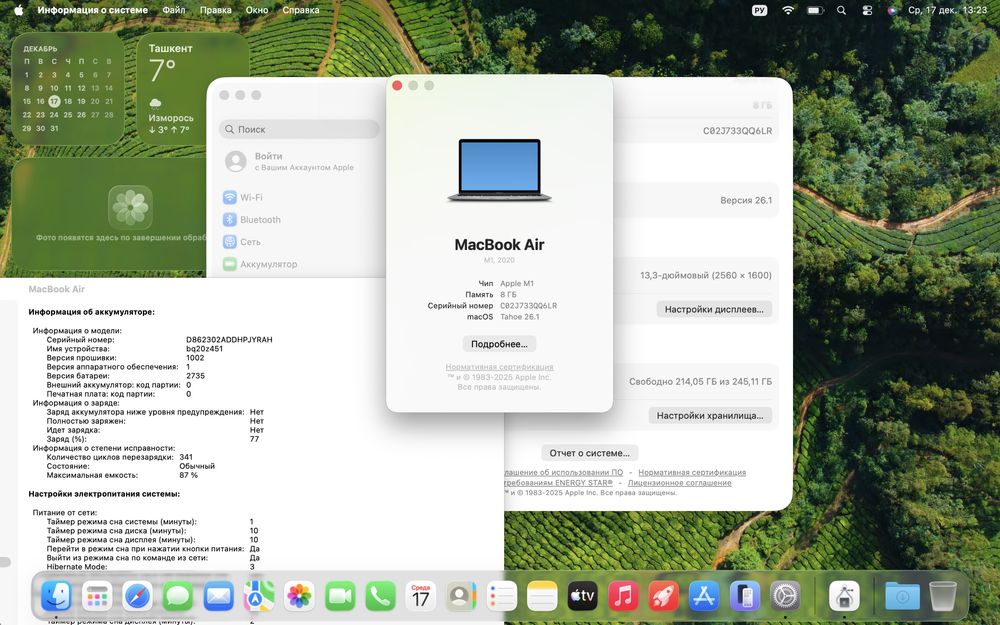
Task: Open Нормативная сертификация link in Settings footer
Action: click(692, 473)
